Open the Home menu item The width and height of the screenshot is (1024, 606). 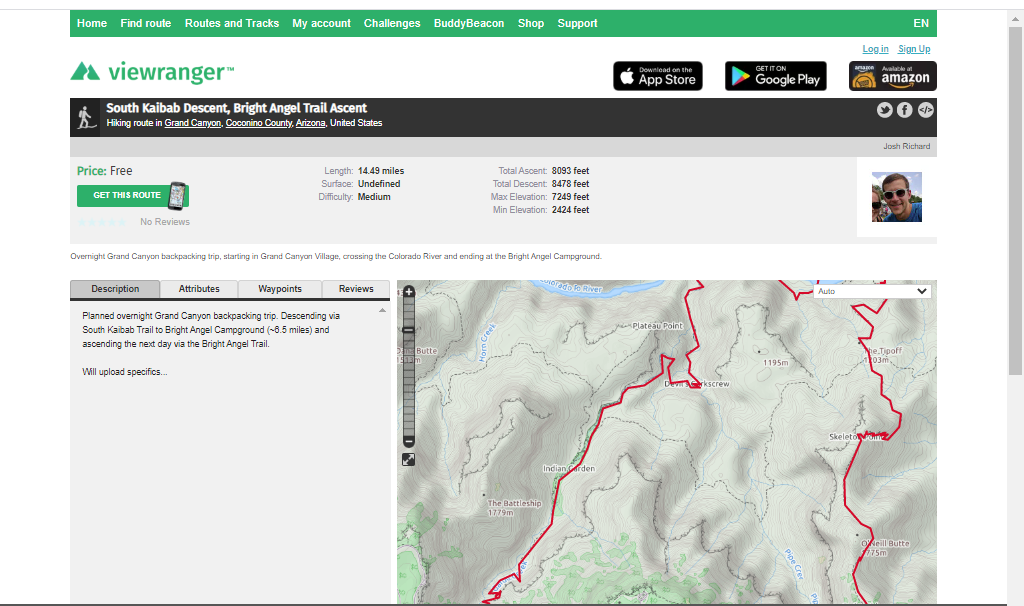(x=91, y=24)
